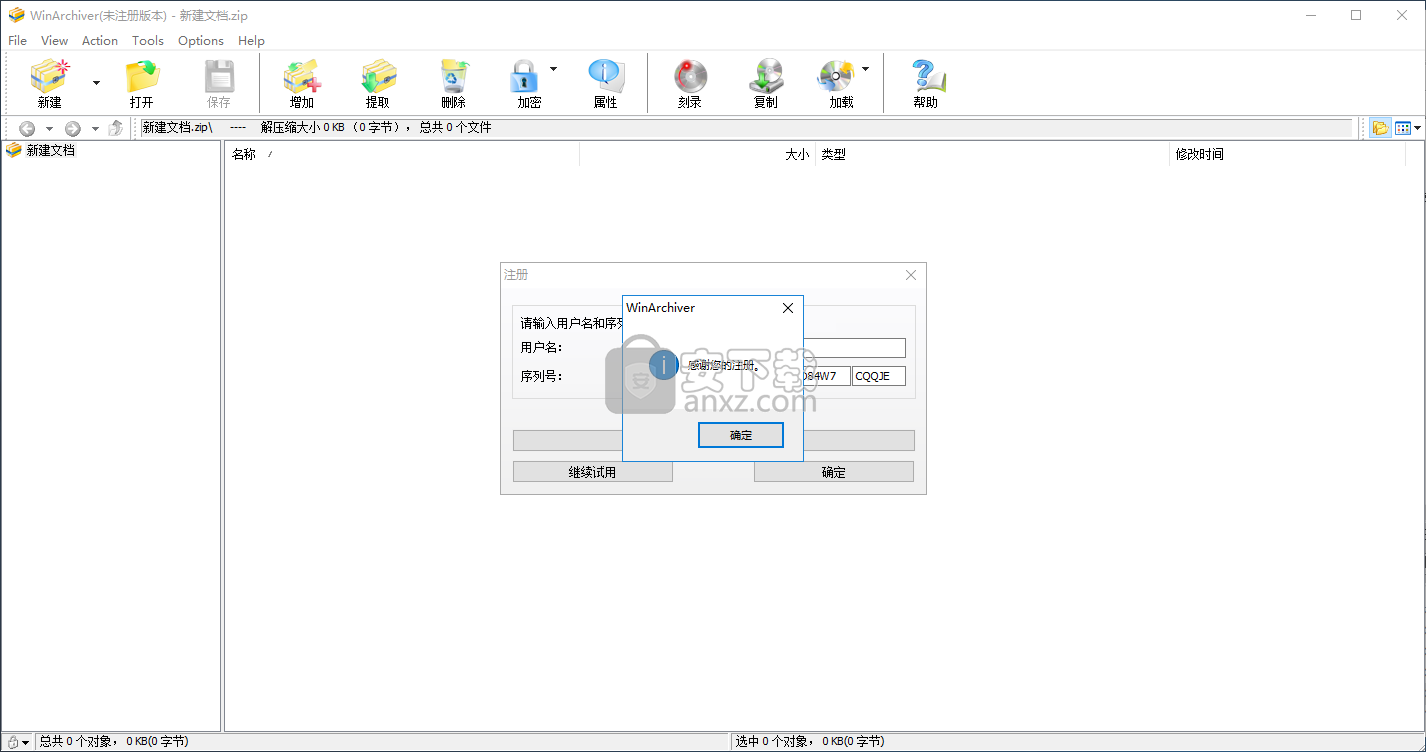Click 继续试用 in the 注册 dialog
The width and height of the screenshot is (1426, 752).
point(593,472)
